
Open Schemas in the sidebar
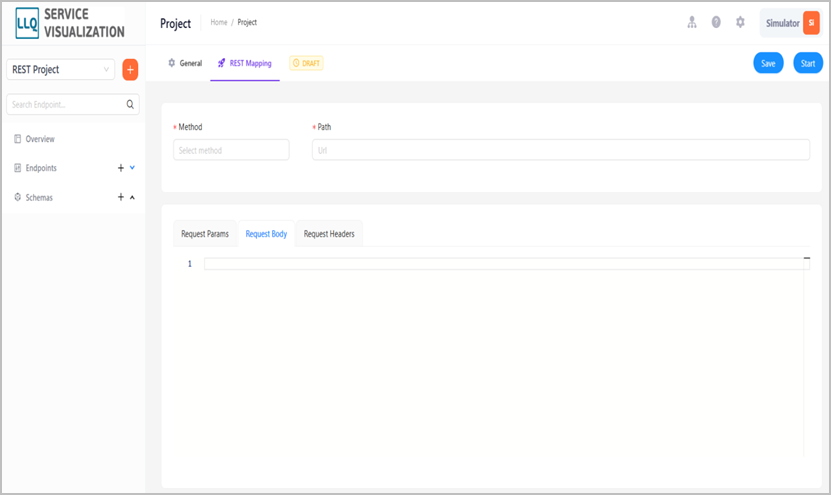click(x=39, y=197)
